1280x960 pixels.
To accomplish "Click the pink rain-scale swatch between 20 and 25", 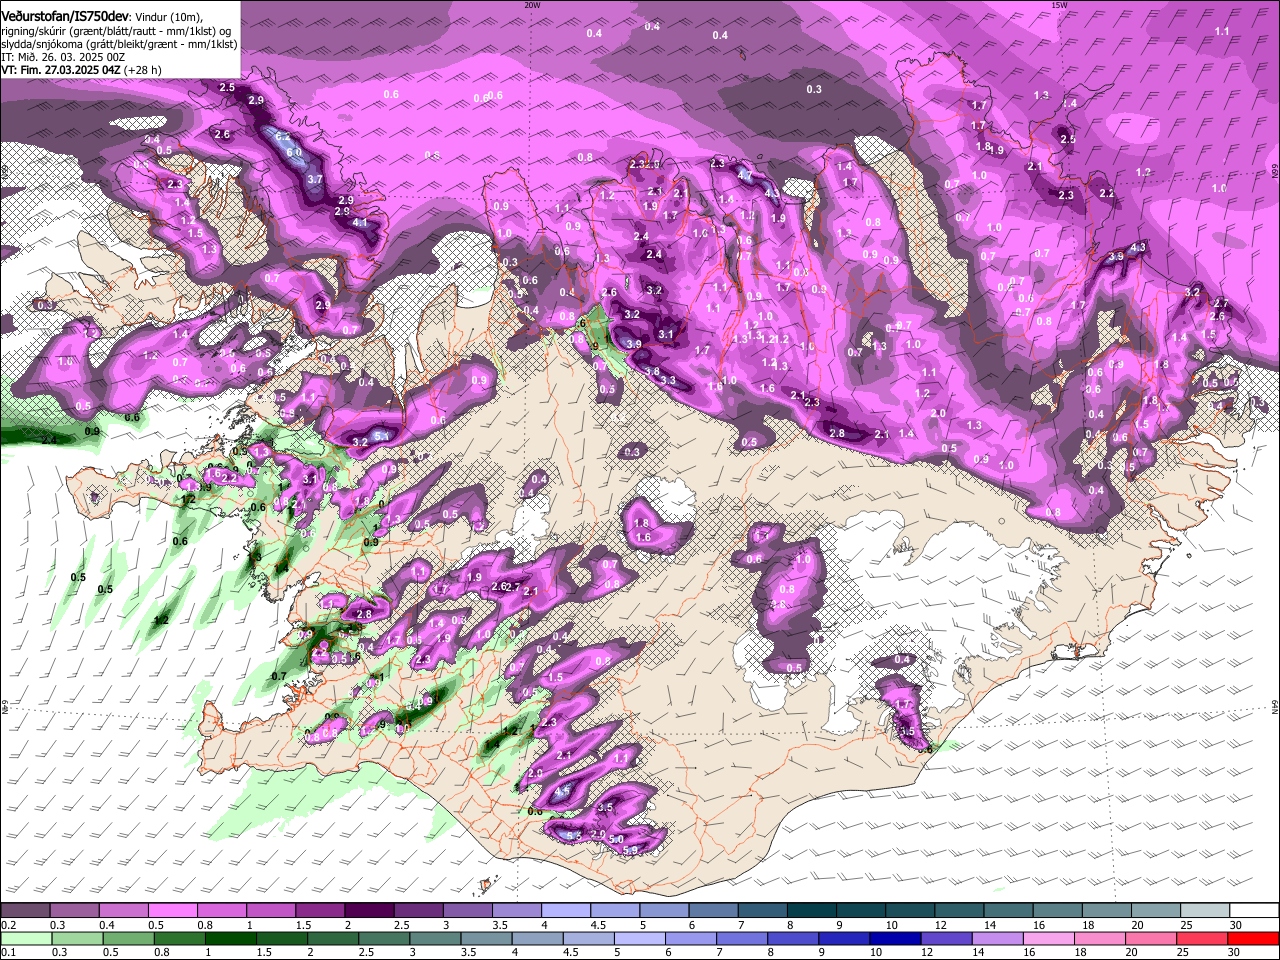I will 1150,938.
